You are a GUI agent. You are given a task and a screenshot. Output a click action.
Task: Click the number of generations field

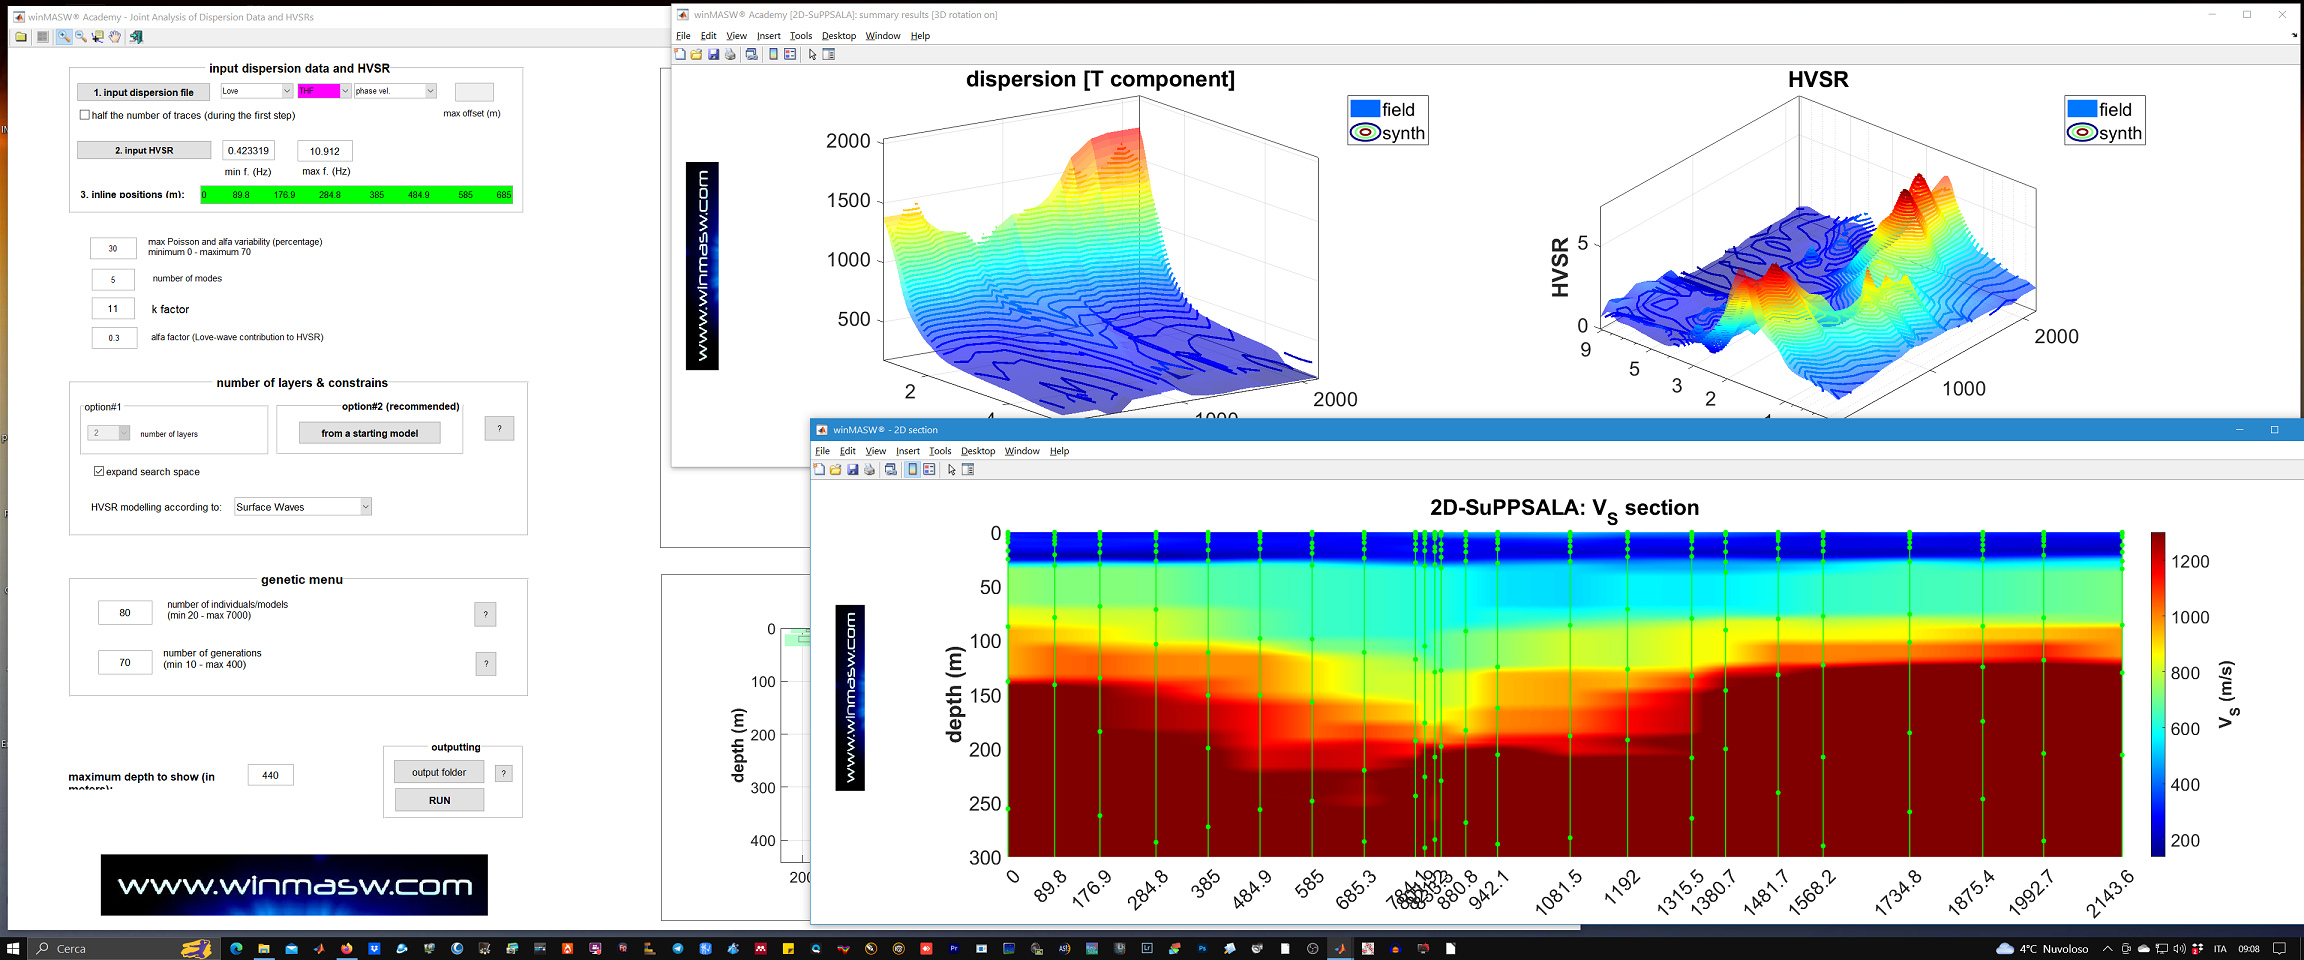tap(125, 662)
